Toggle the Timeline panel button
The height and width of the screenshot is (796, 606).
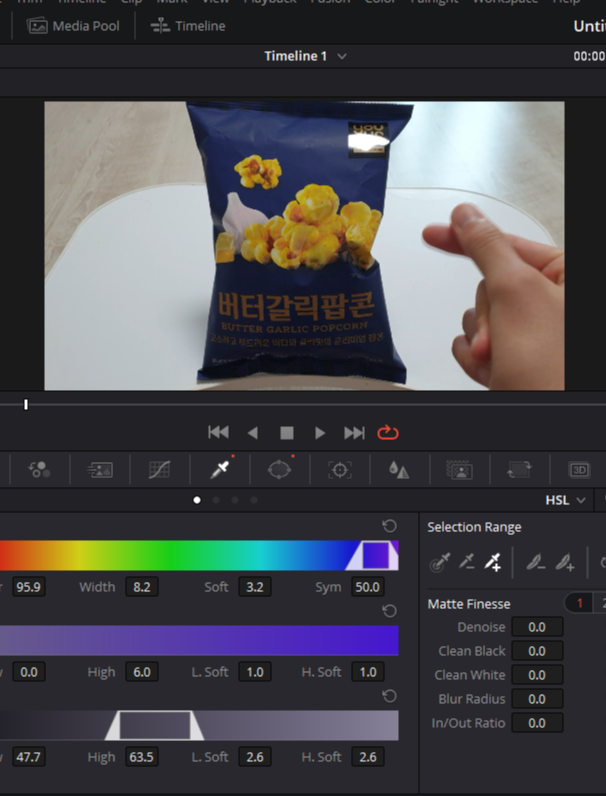point(188,26)
